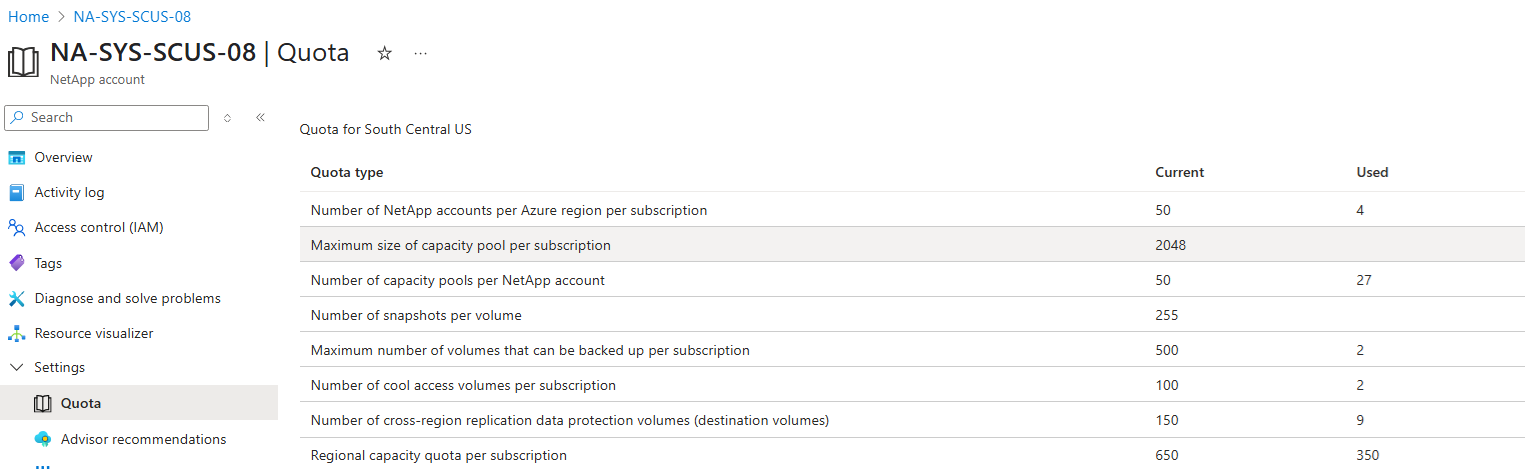
Task: Go to Home breadcrumb link
Action: [x=28, y=17]
